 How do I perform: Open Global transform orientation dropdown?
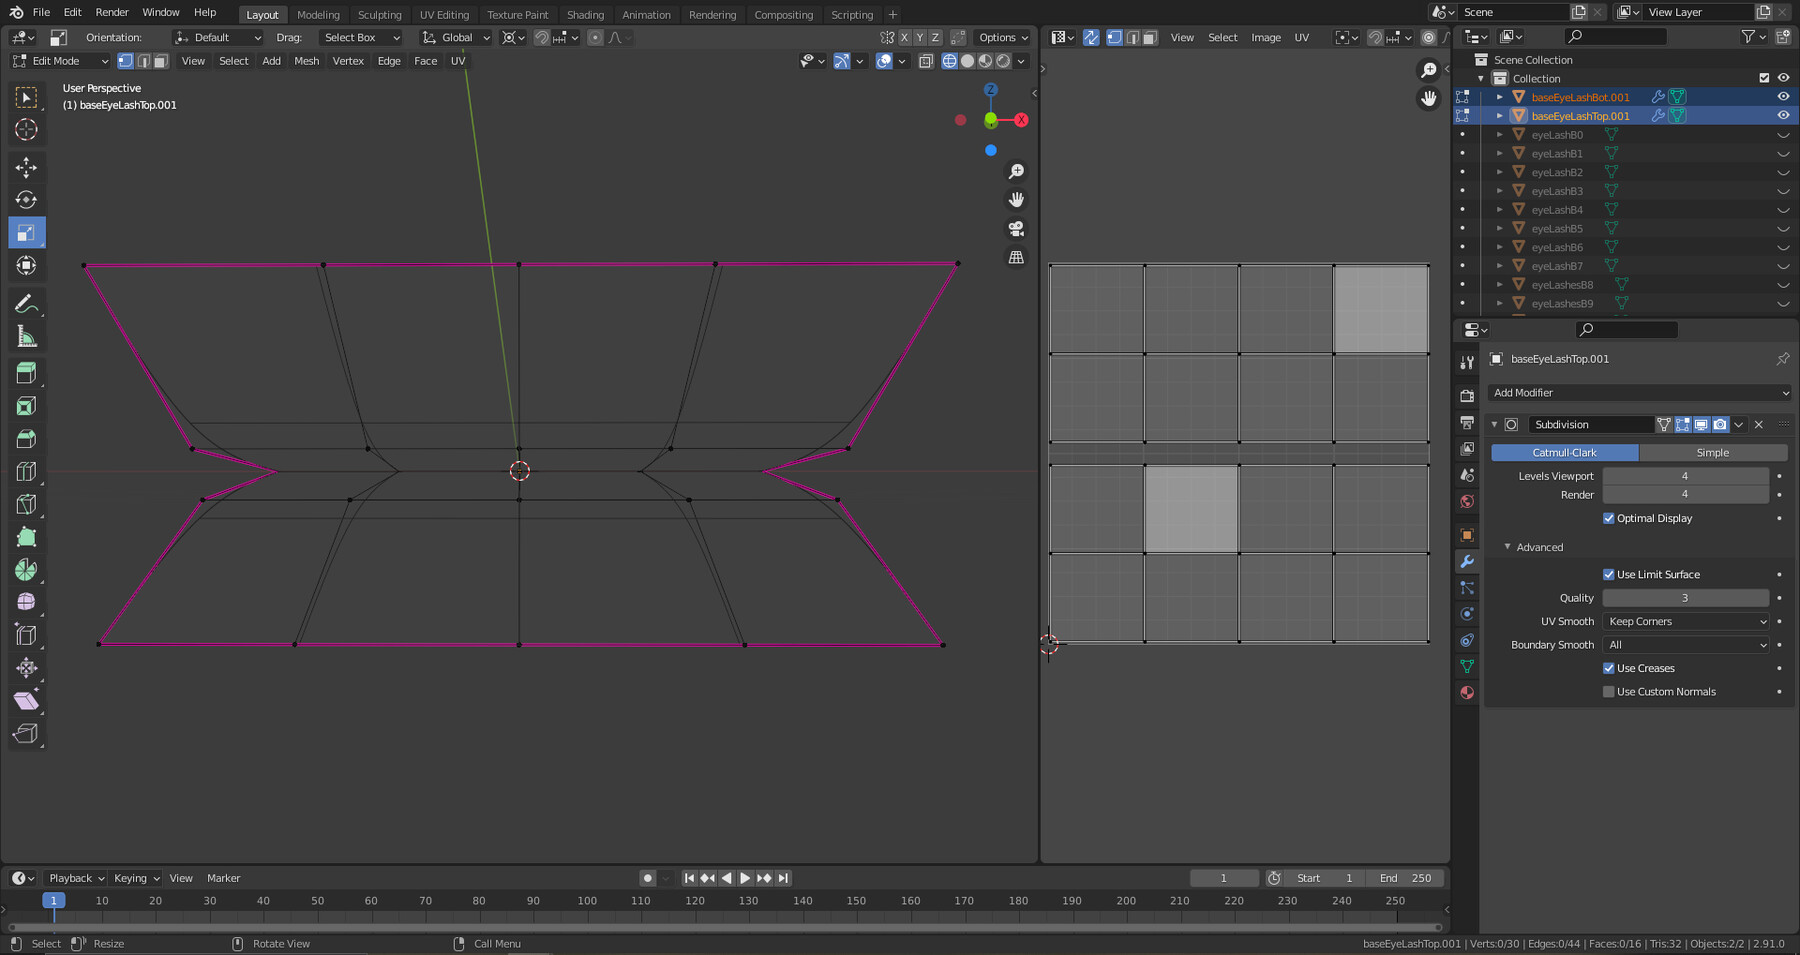click(456, 37)
